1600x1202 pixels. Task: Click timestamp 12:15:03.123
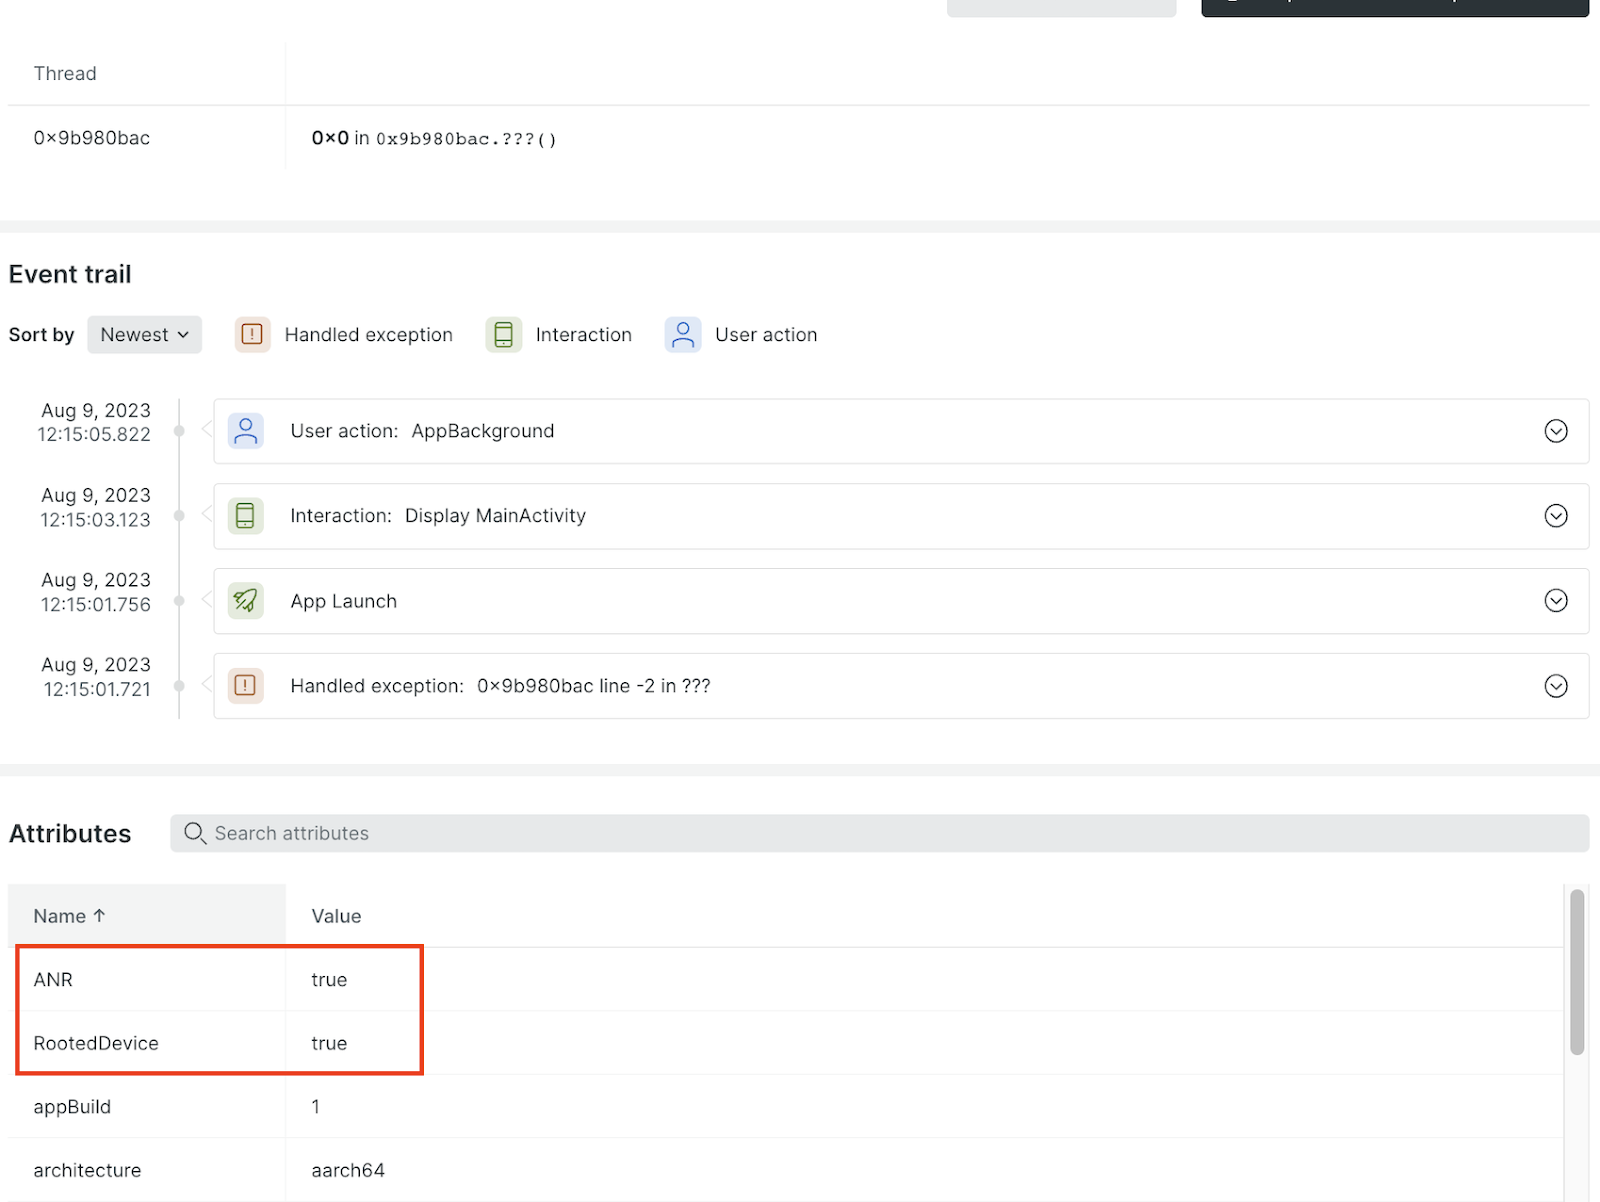tap(95, 520)
